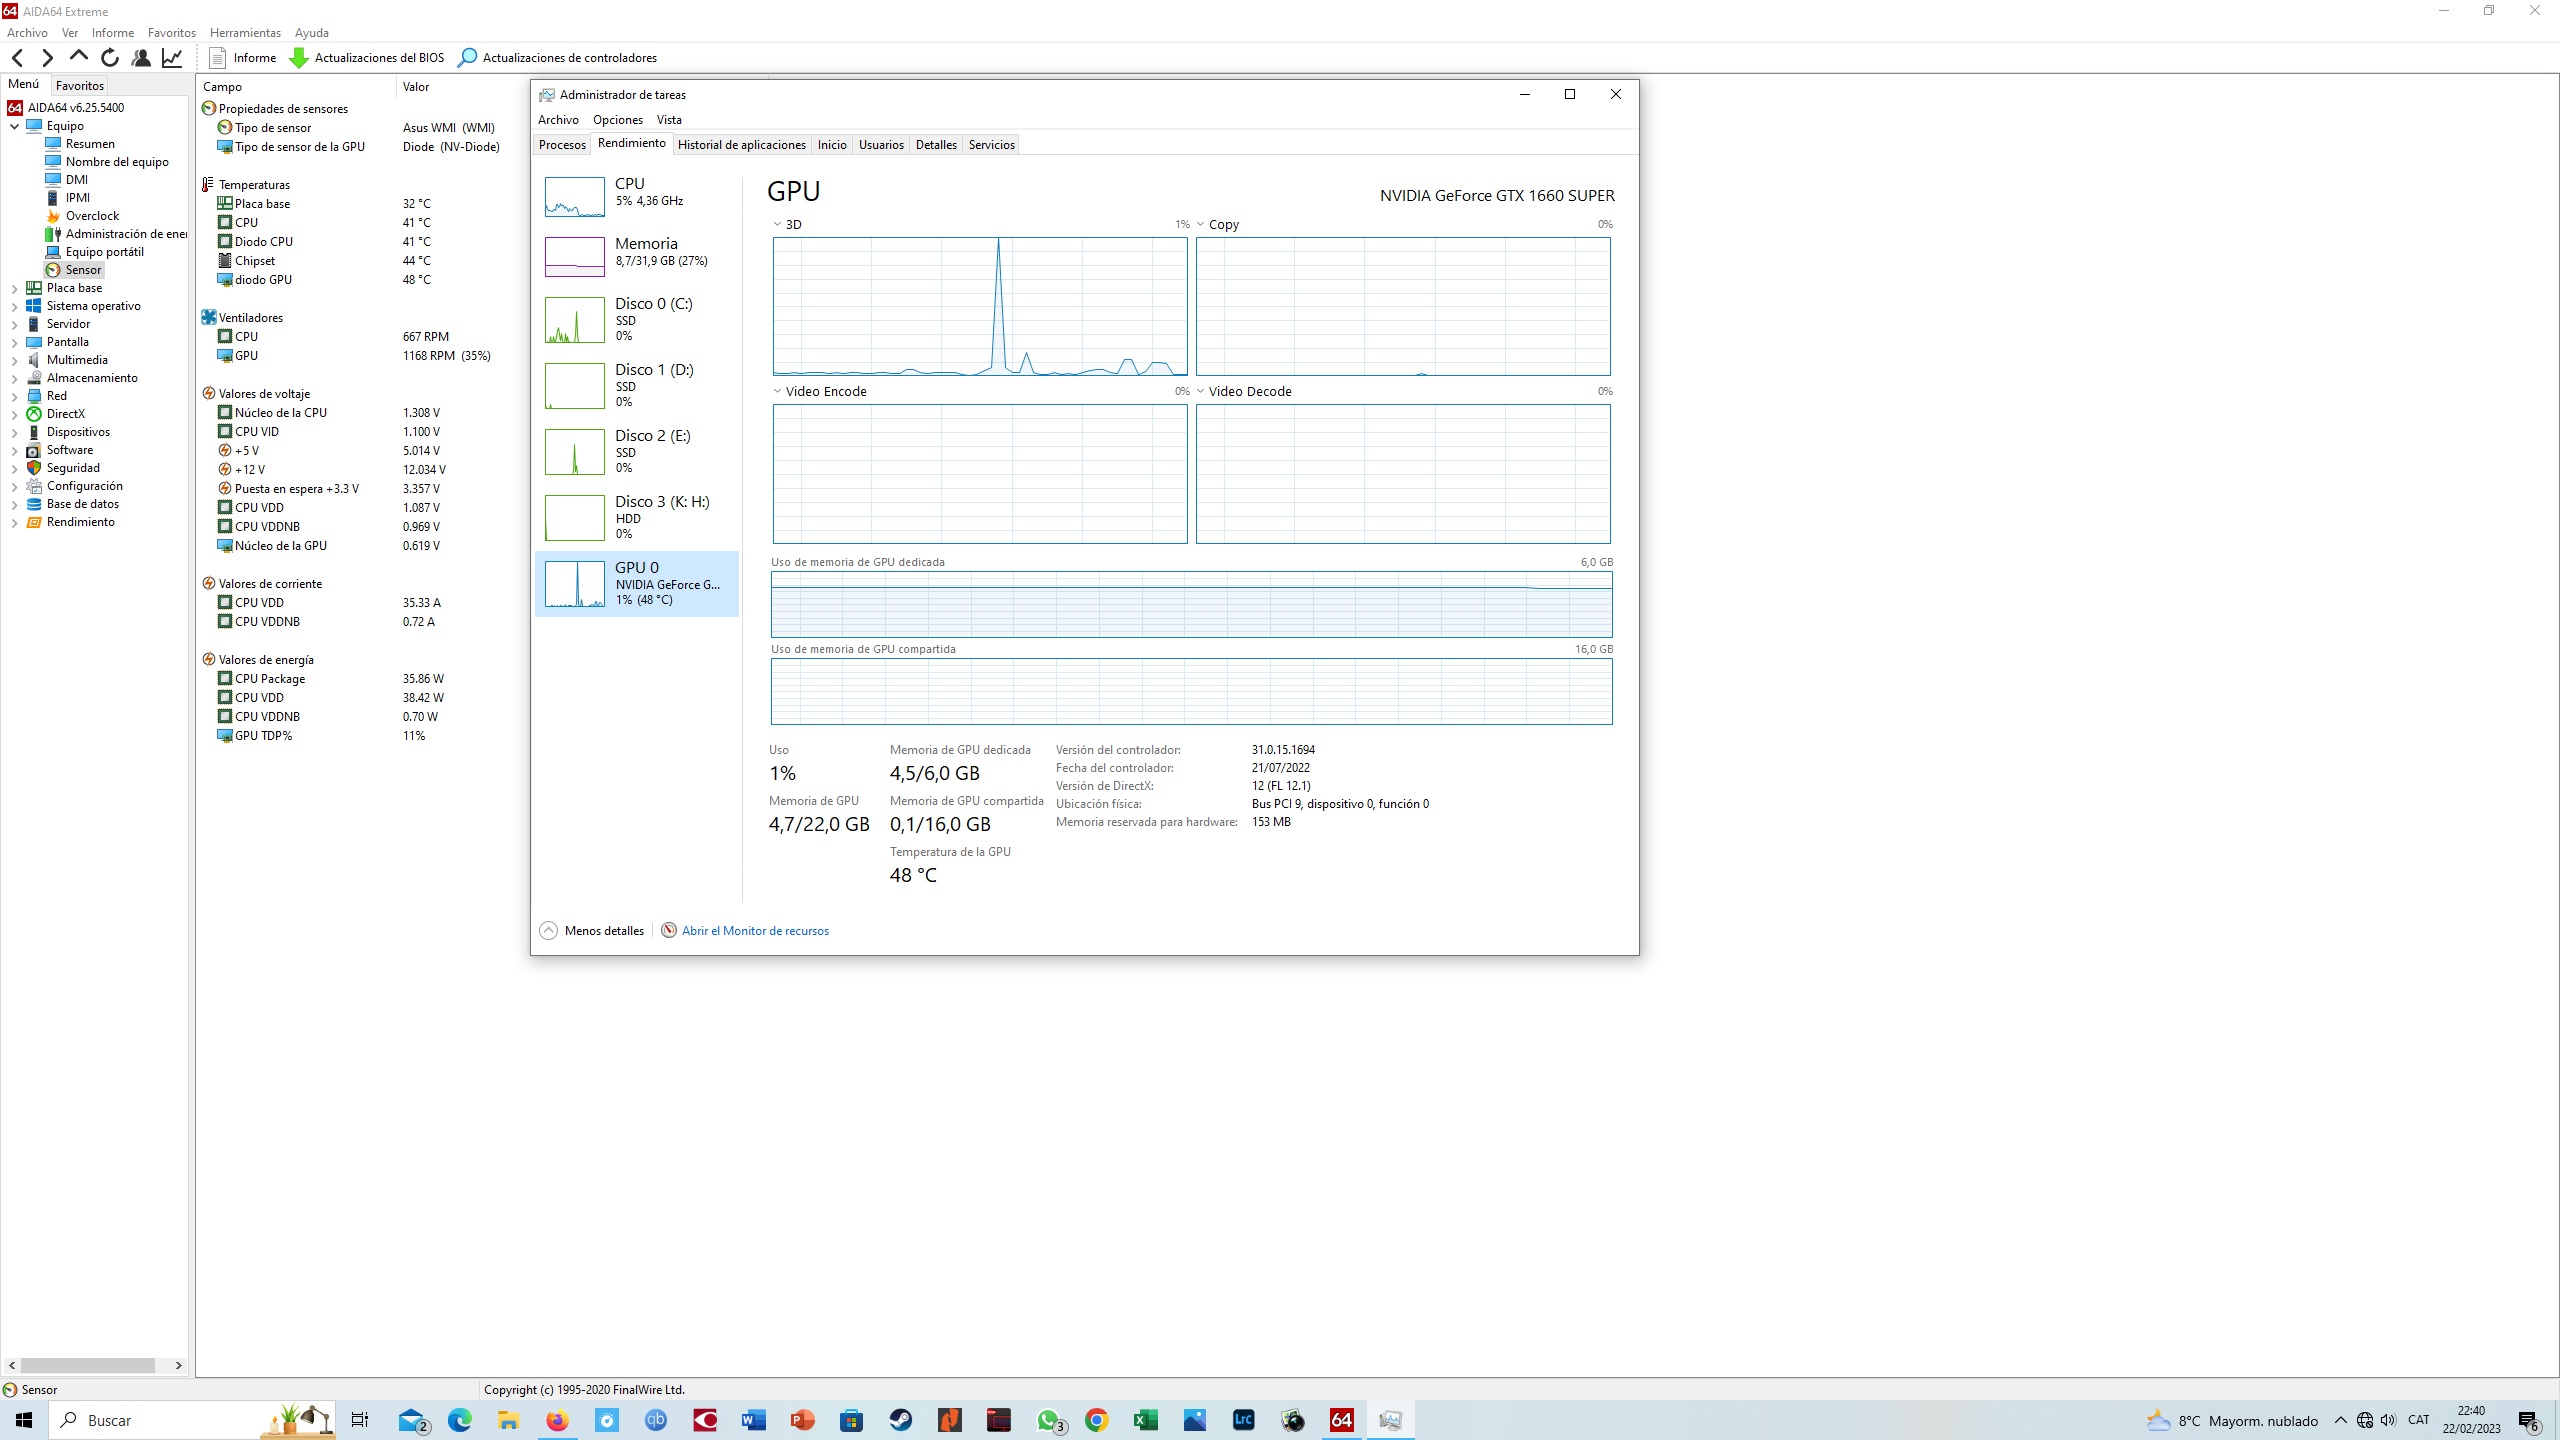Go back with AIDA64 left arrow
Viewport: 2560px width, 1440px height.
coord(17,58)
